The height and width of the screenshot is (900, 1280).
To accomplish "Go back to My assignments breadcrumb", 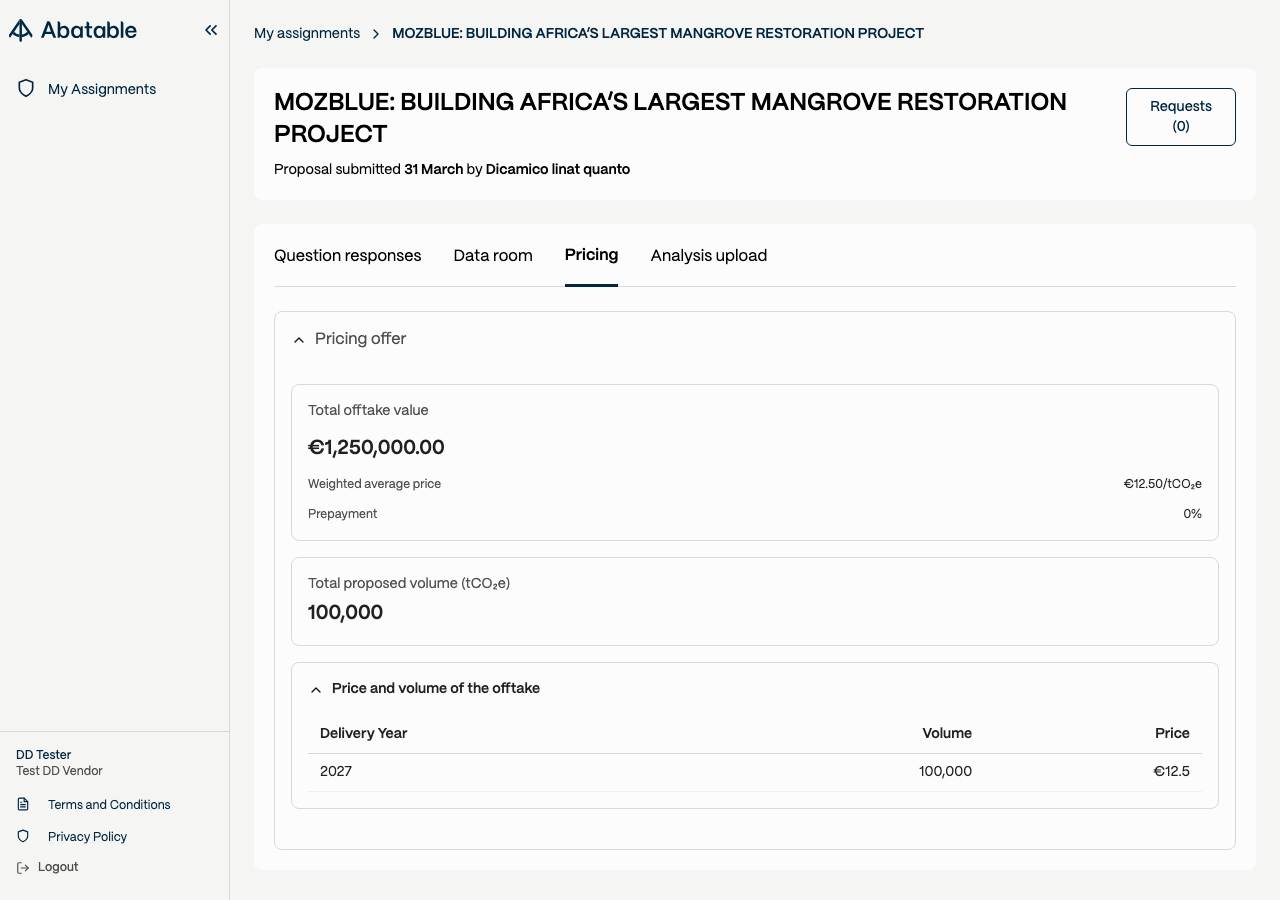I will (x=307, y=33).
